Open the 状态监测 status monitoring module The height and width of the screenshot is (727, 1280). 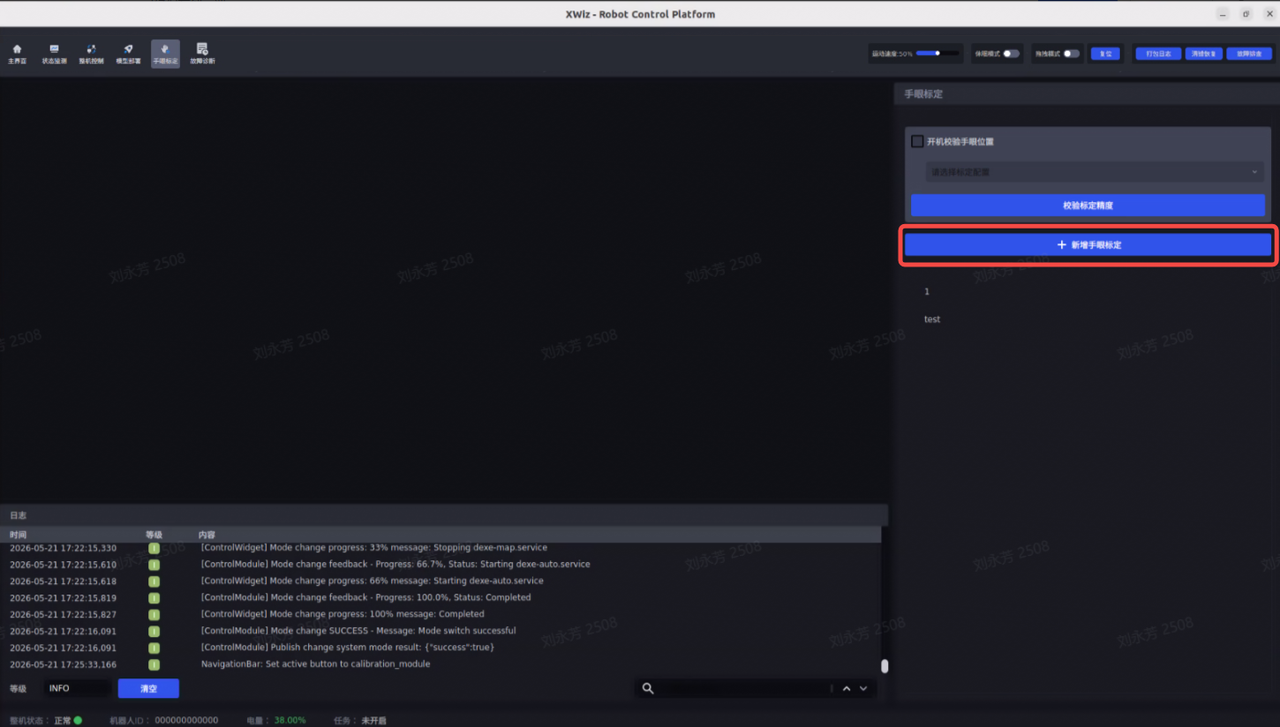[x=54, y=54]
